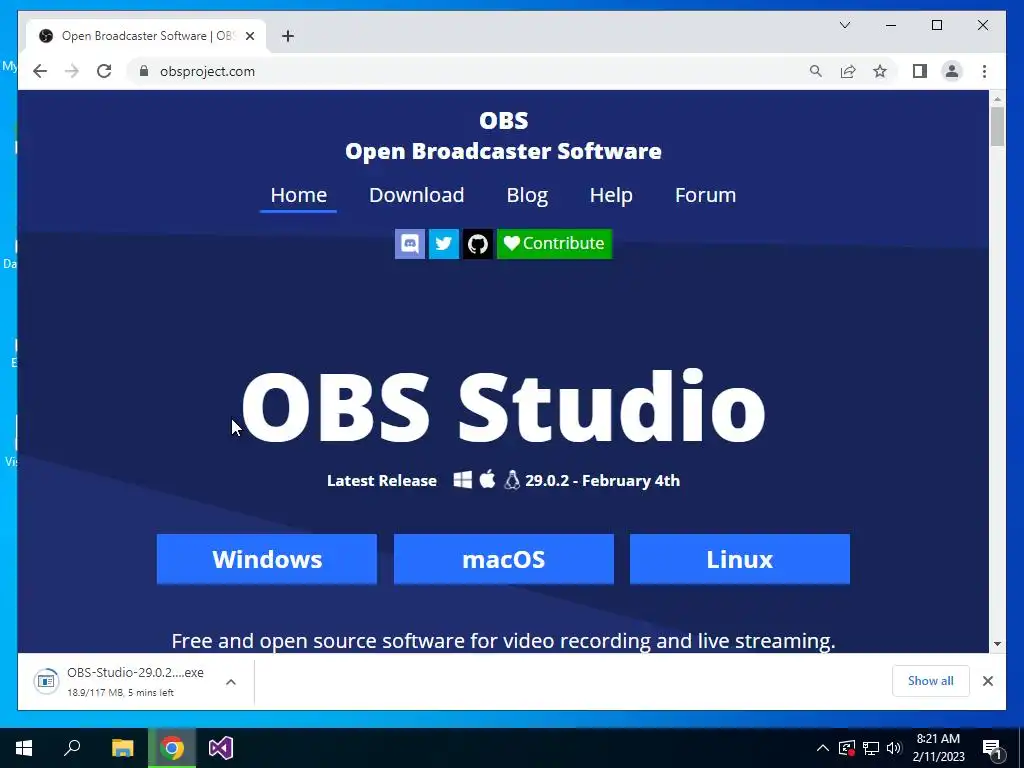
Task: Click the Linux download button
Action: pyautogui.click(x=740, y=559)
